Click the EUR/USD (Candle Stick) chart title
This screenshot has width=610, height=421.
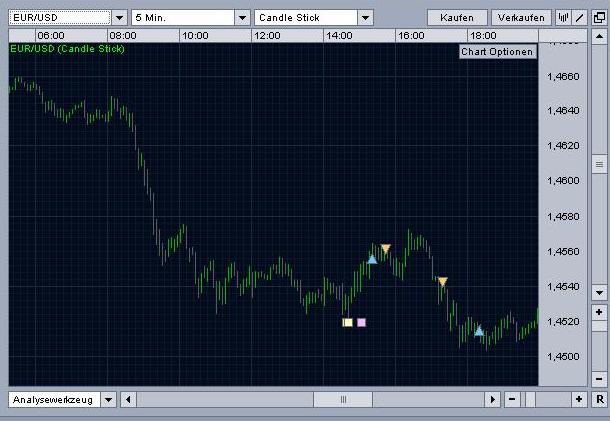coord(67,49)
